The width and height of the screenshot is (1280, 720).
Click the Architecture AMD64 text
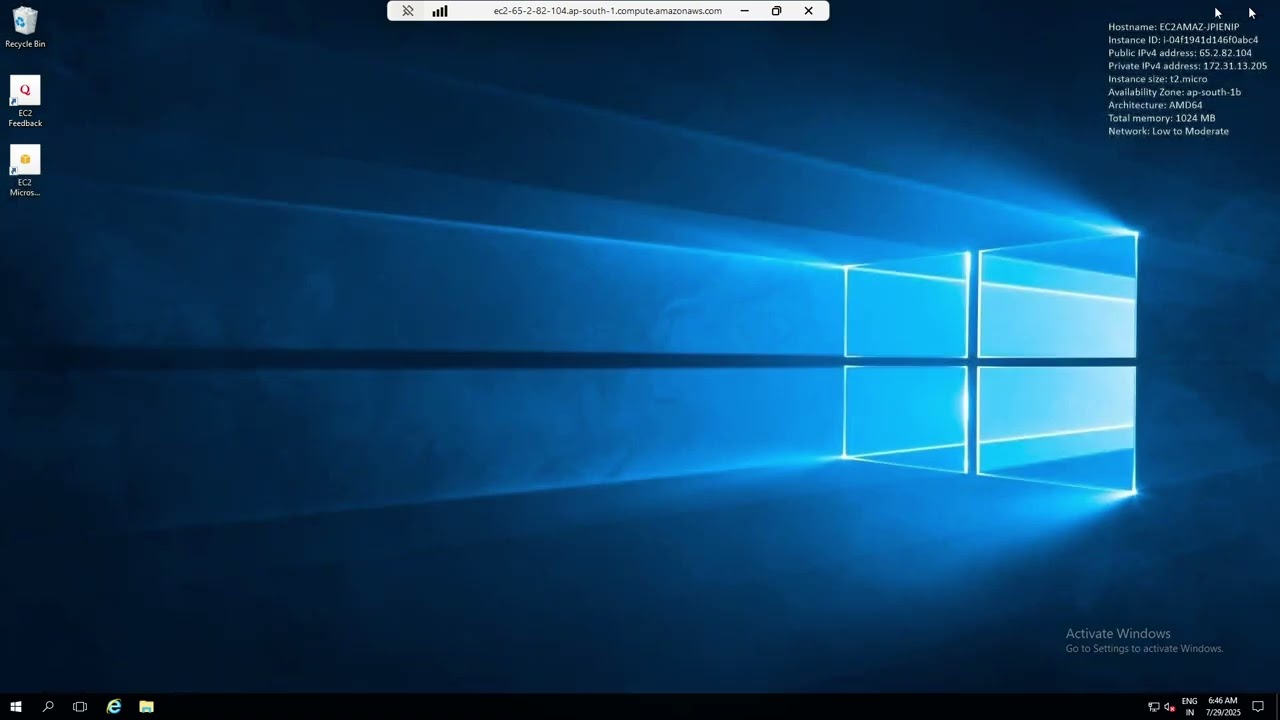(1155, 105)
